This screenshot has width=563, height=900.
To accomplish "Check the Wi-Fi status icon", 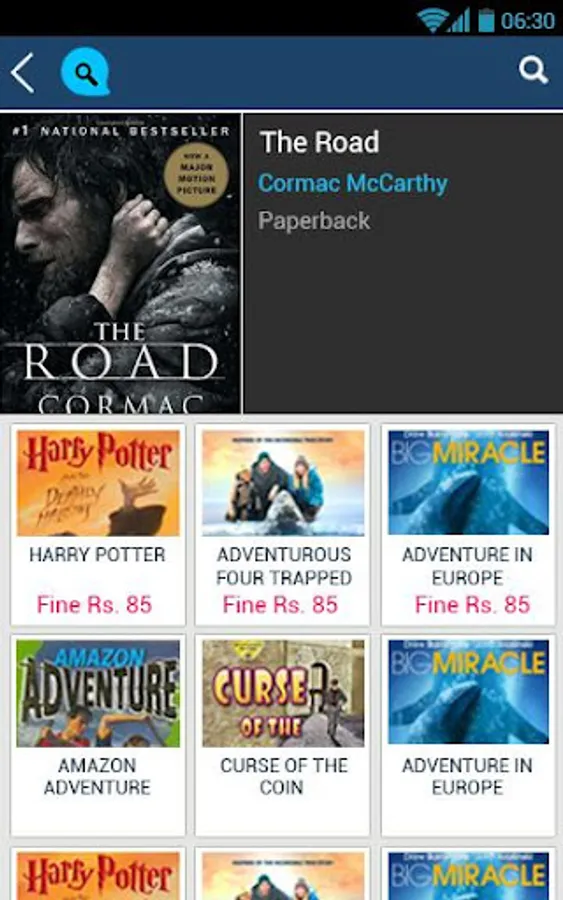I will (x=433, y=21).
